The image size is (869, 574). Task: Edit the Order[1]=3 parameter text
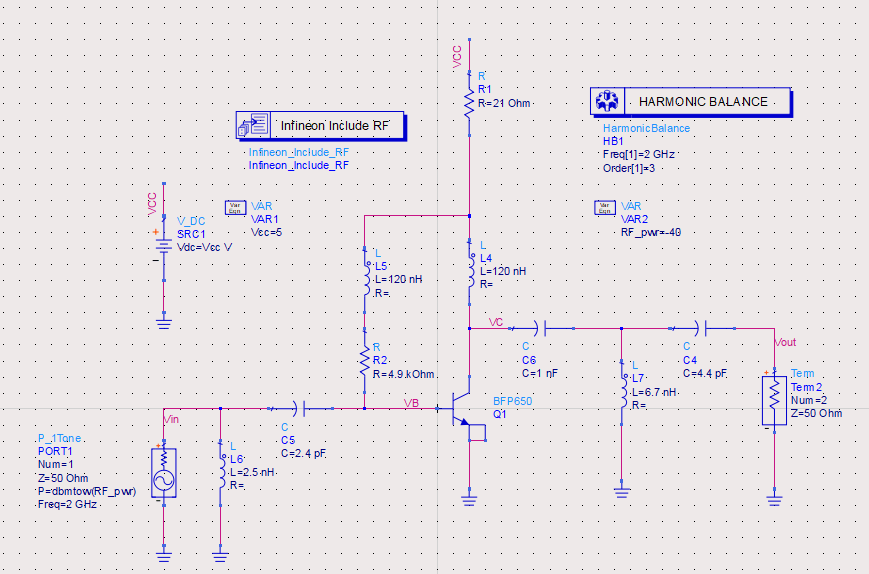click(627, 168)
